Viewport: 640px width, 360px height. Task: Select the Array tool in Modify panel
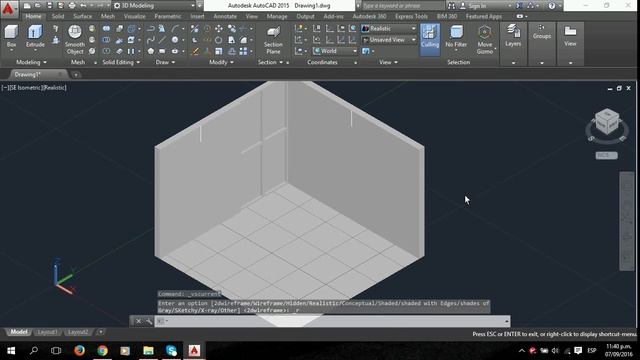[x=243, y=51]
